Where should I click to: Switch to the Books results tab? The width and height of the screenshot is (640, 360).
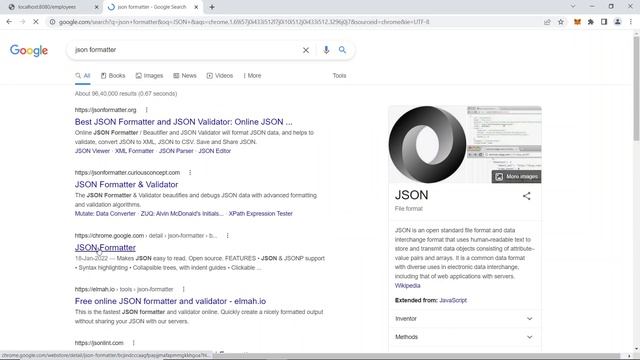point(113,76)
